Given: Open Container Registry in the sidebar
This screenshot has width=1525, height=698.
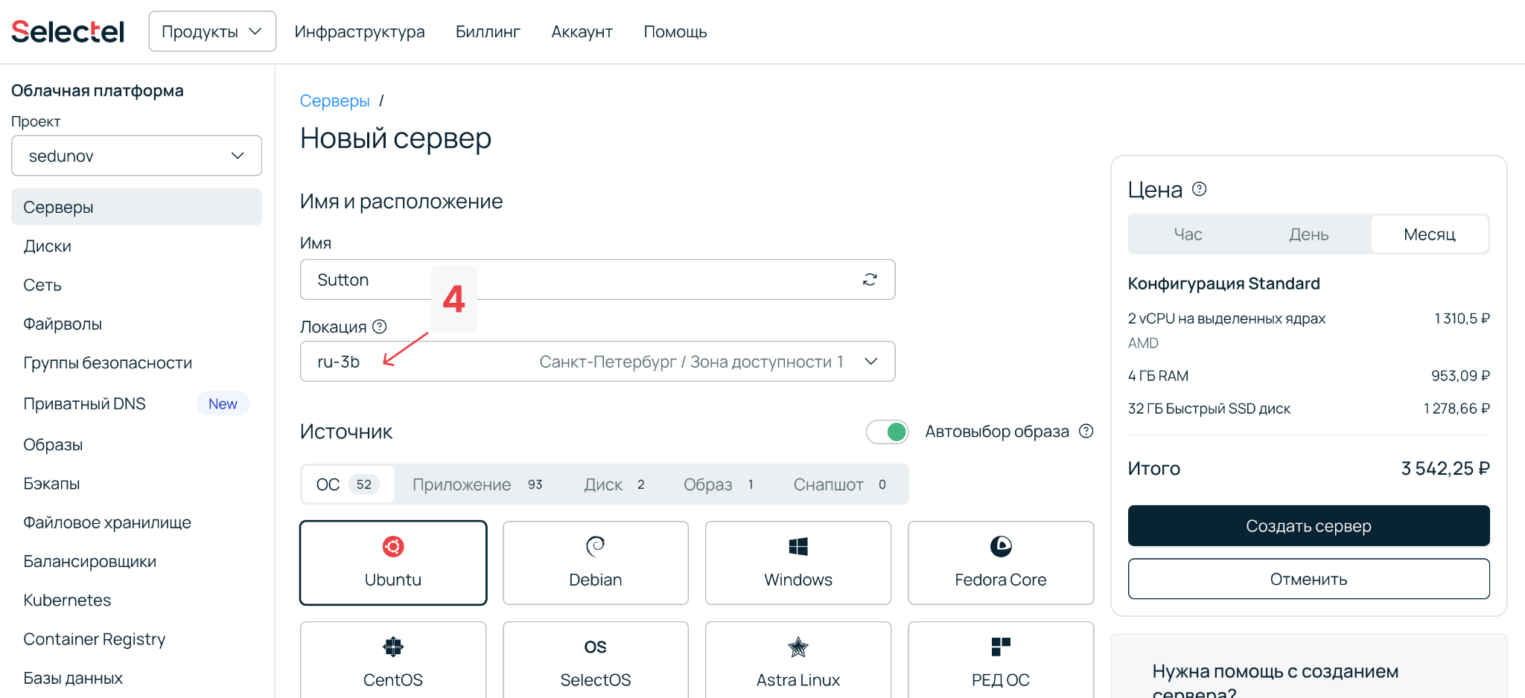Looking at the screenshot, I should click(136, 639).
